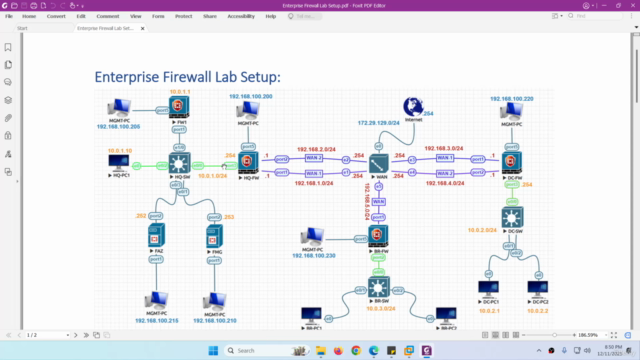Open Windows Start menu

[x=213, y=351]
